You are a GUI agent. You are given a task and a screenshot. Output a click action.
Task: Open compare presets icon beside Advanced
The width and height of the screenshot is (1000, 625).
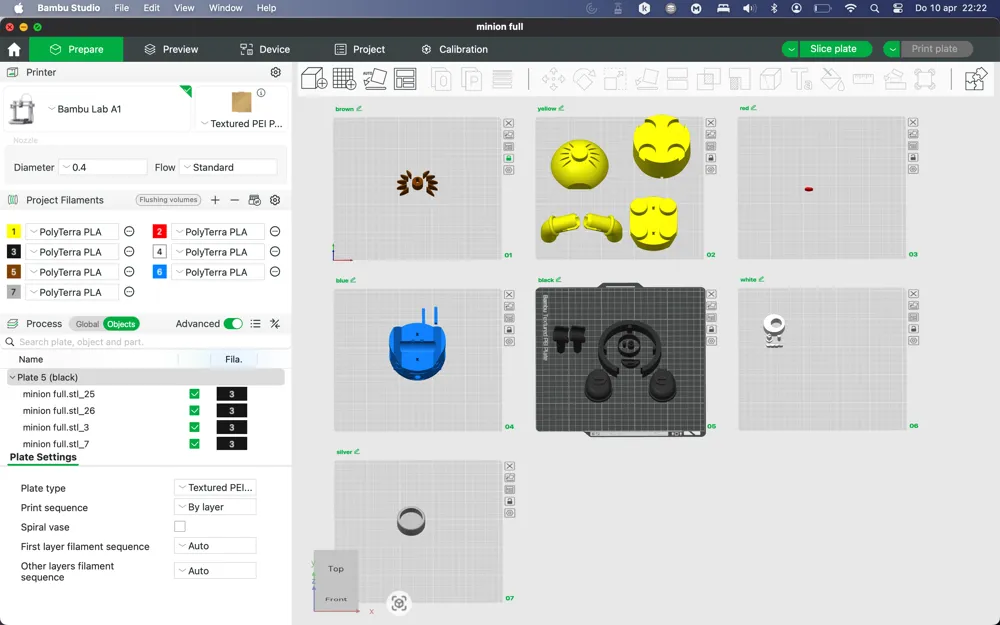point(275,324)
